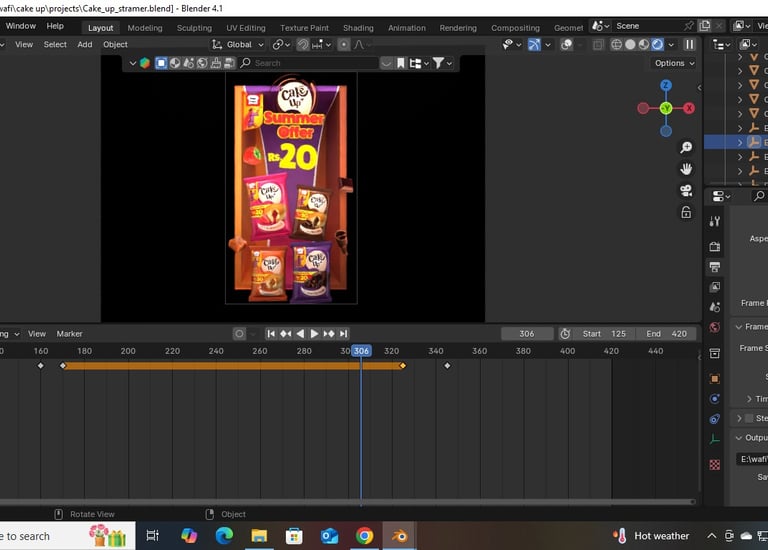Switch to the Animation workspace tab
Image resolution: width=768 pixels, height=550 pixels.
click(x=406, y=28)
